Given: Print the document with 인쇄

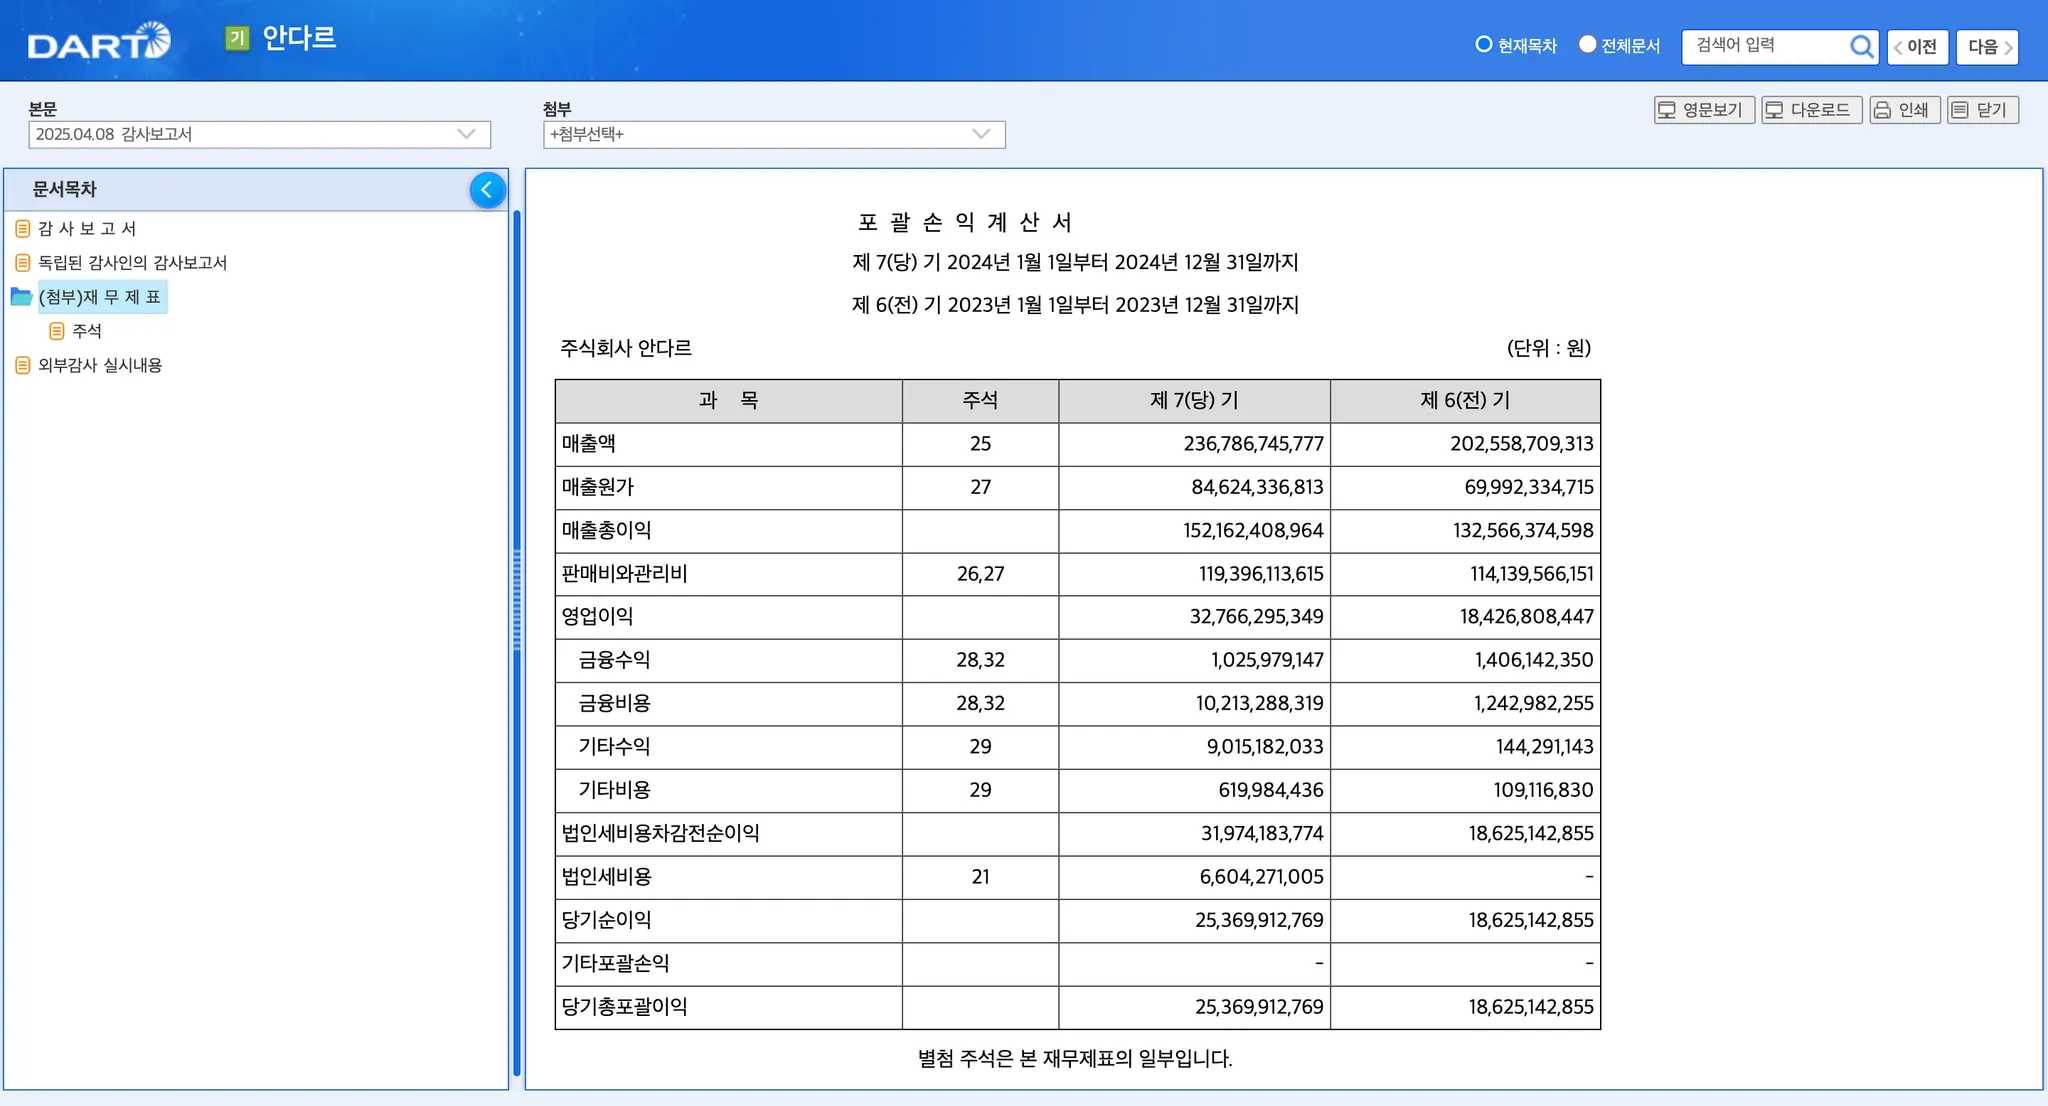Looking at the screenshot, I should 1903,110.
